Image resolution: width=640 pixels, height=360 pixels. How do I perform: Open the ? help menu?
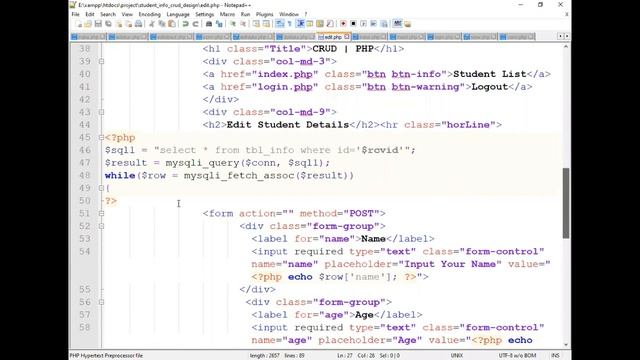click(306, 14)
